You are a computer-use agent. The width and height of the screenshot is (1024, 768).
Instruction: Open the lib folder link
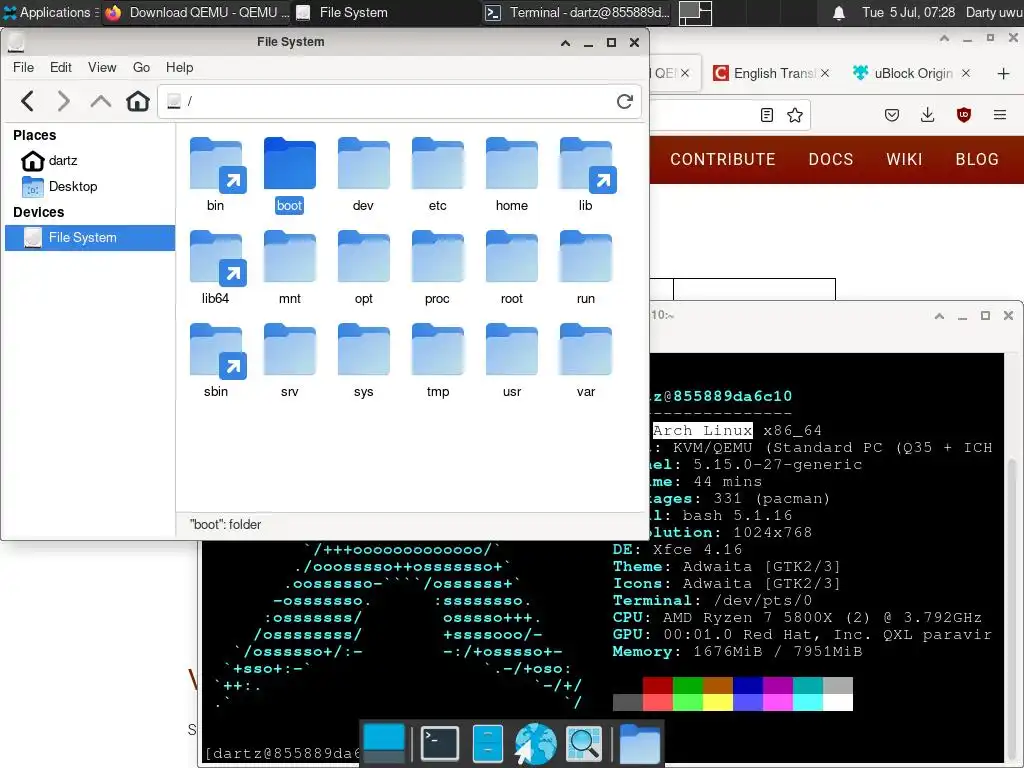(x=586, y=175)
